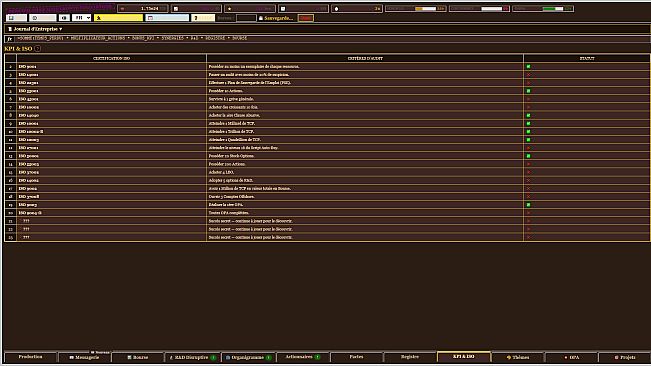Click the STATUT column header
651x366 pixels.
587,59
